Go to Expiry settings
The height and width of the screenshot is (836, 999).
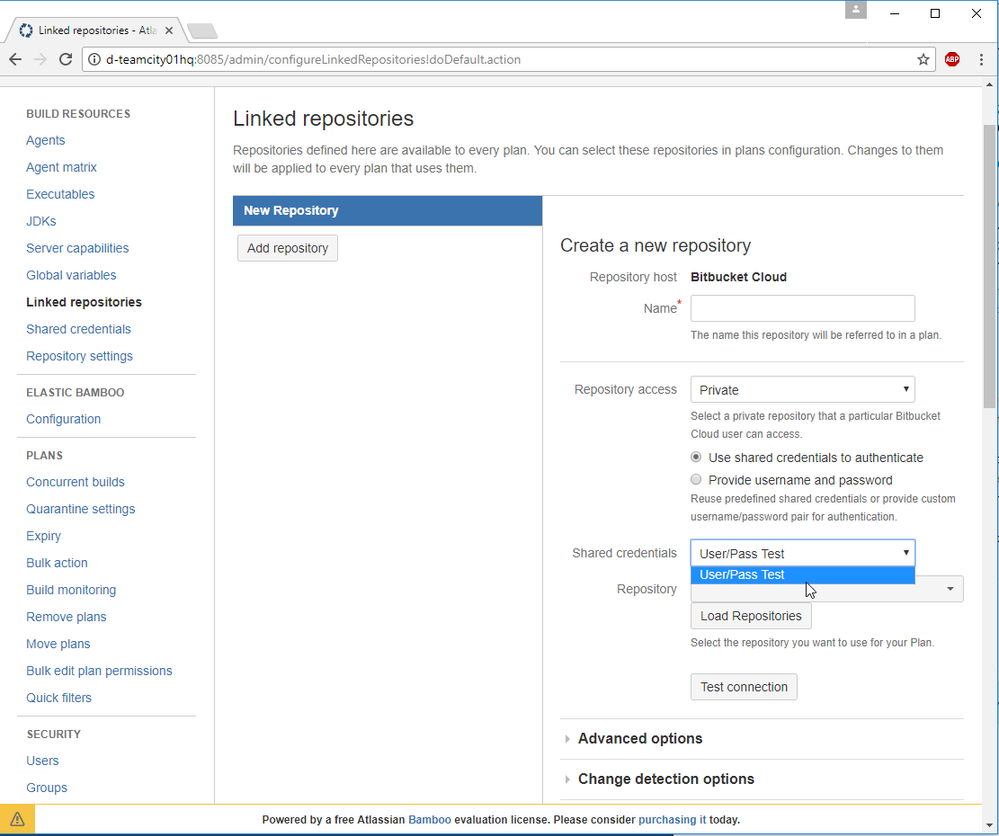[43, 536]
